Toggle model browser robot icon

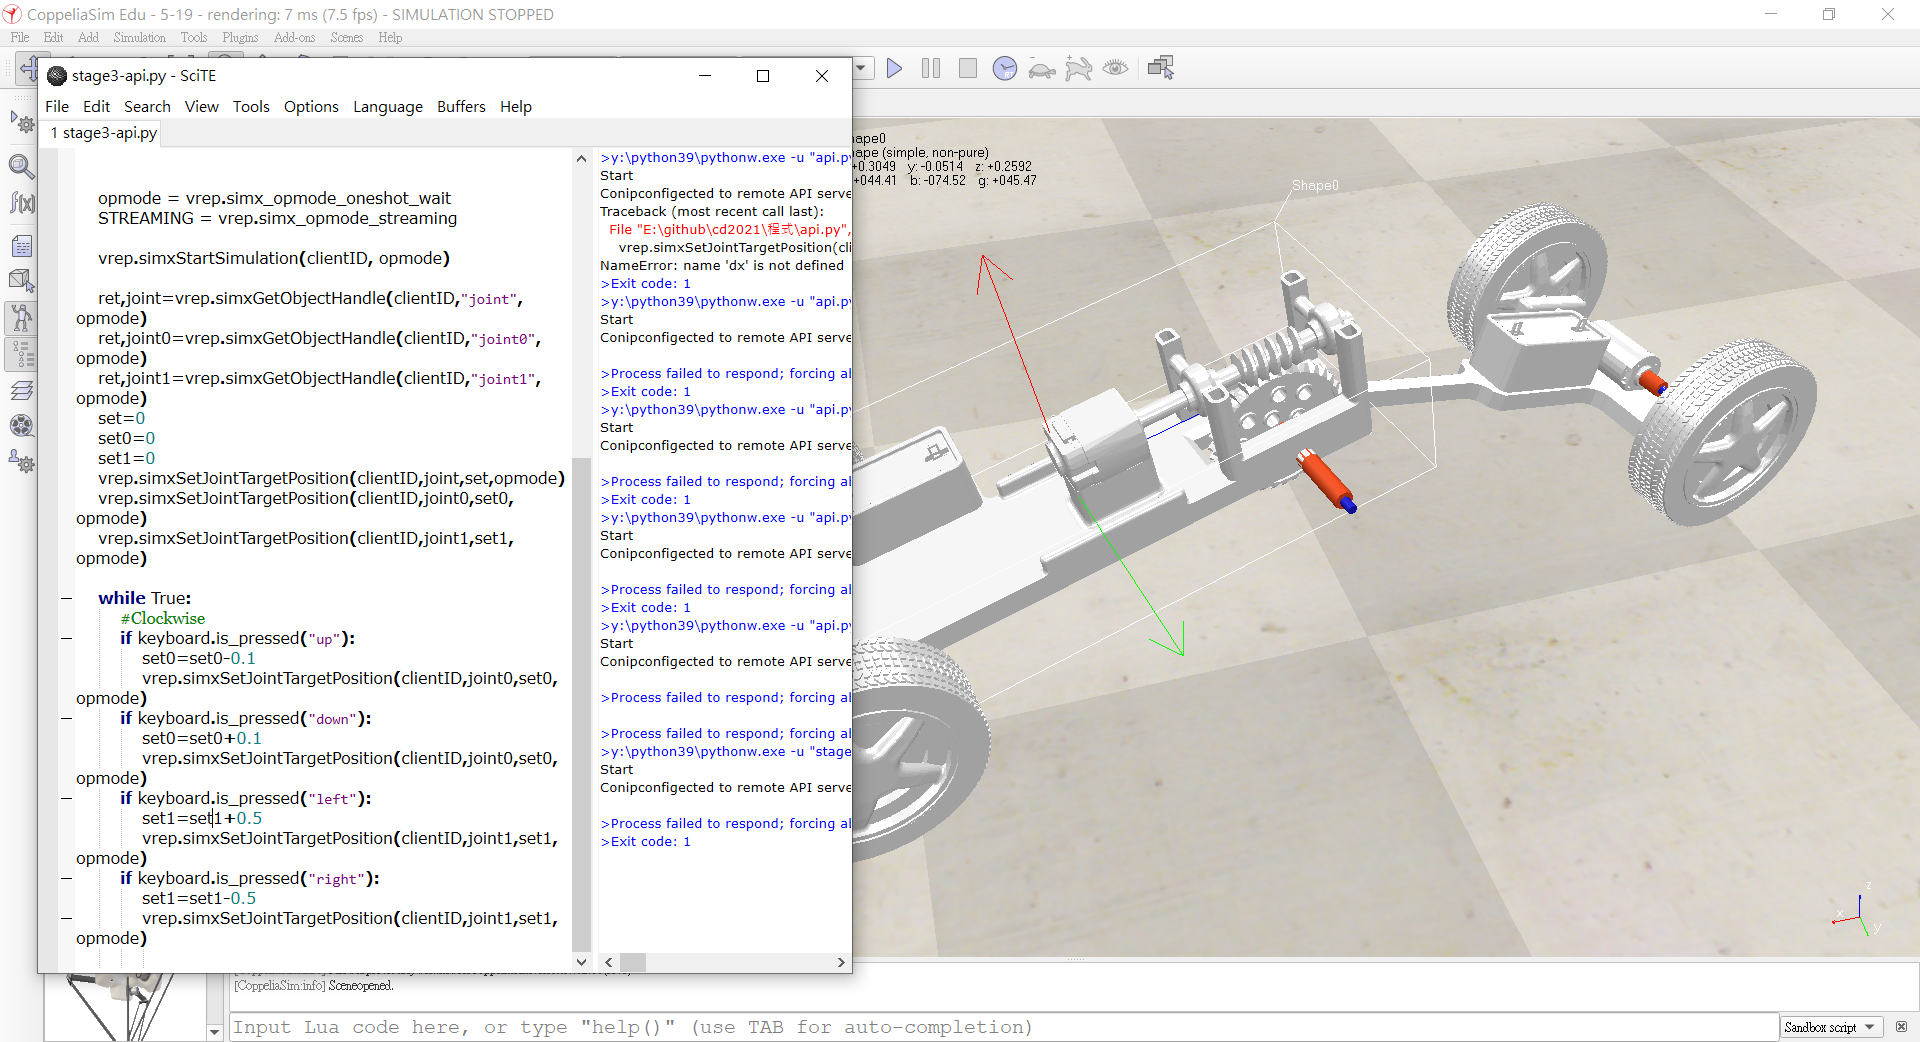pyautogui.click(x=21, y=318)
